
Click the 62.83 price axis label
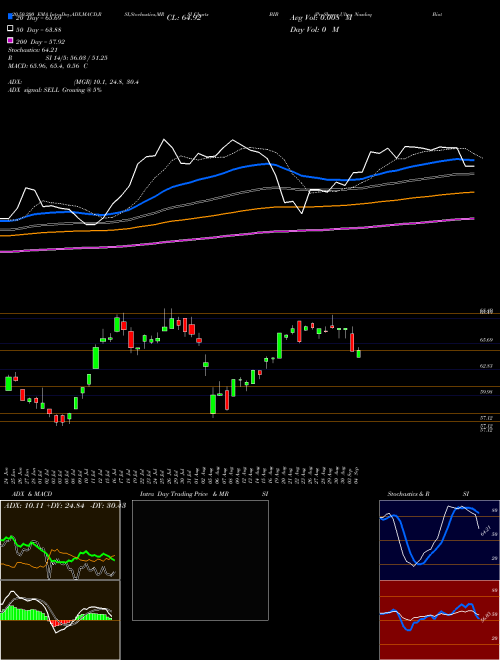486,366
